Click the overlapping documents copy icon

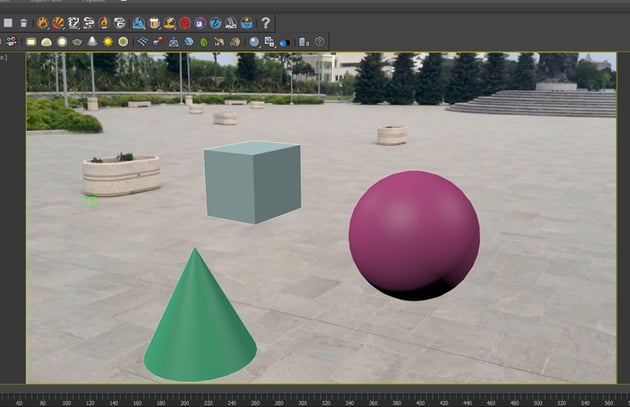pos(270,42)
